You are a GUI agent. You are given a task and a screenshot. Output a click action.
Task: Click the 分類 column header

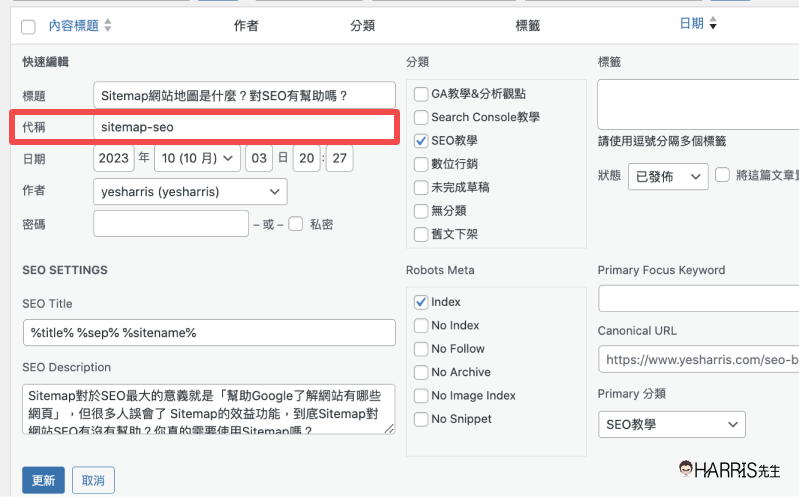click(363, 25)
